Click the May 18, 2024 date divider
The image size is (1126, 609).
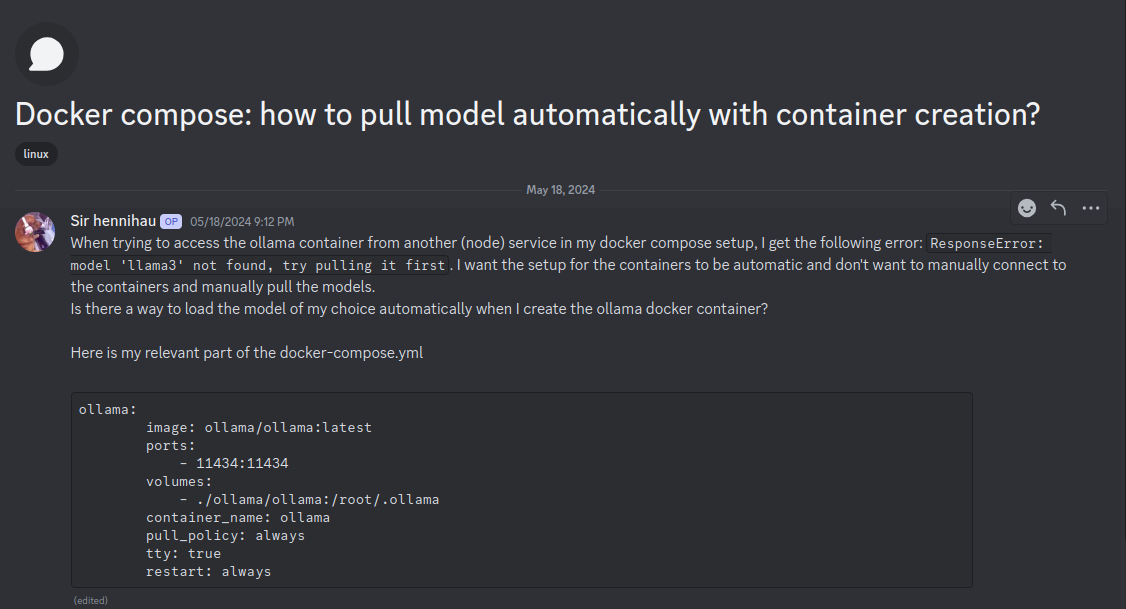(x=562, y=189)
